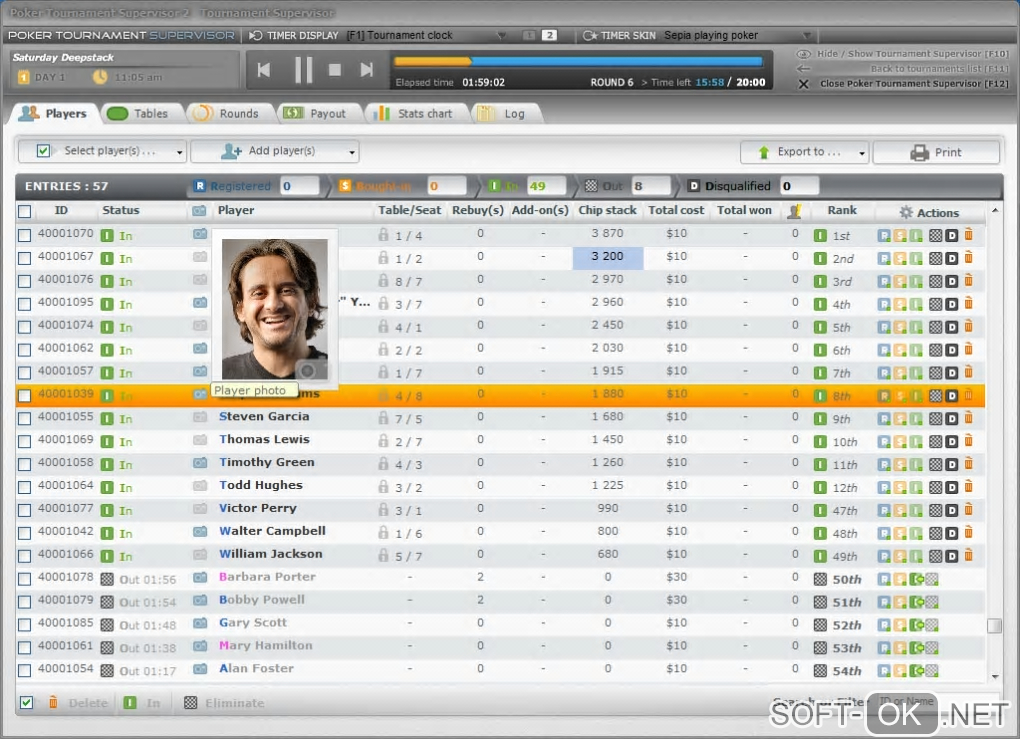The width and height of the screenshot is (1020, 739).
Task: Delete Walter Campbell via trash icon
Action: tap(969, 533)
